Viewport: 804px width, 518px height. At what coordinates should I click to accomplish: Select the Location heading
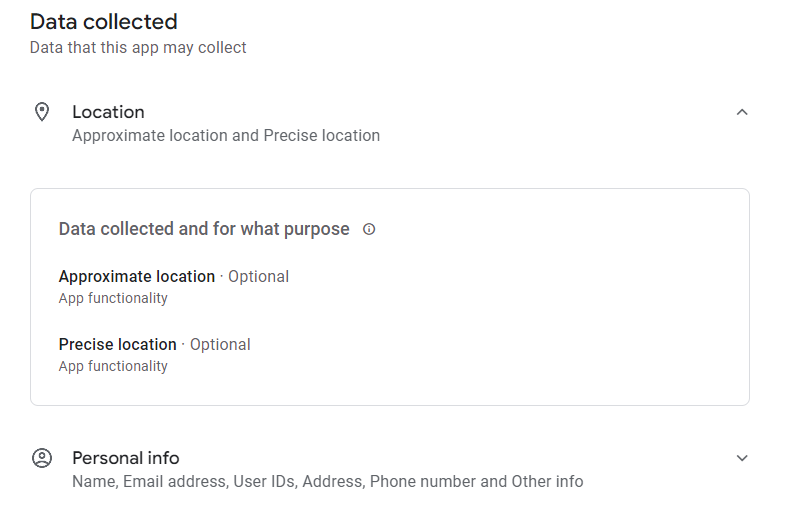[108, 112]
